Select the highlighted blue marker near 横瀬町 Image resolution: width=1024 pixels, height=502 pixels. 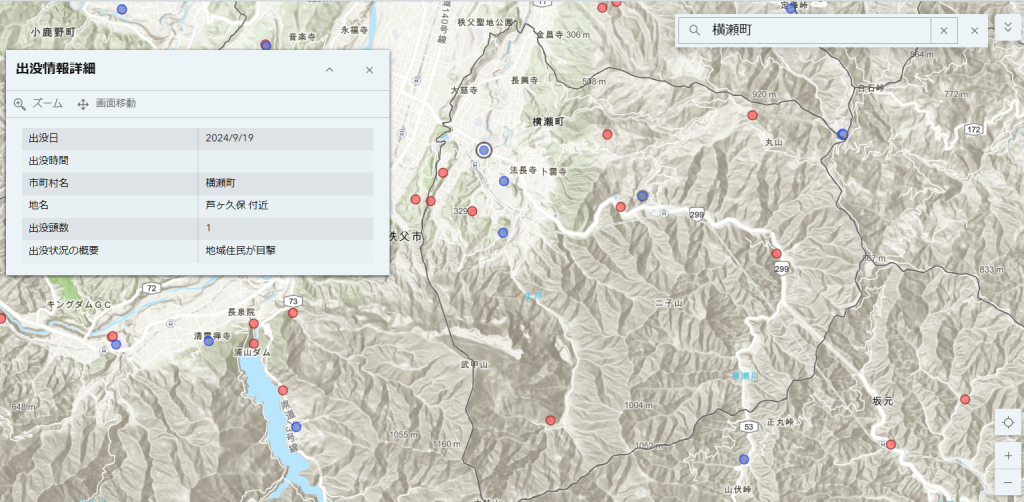tap(484, 150)
